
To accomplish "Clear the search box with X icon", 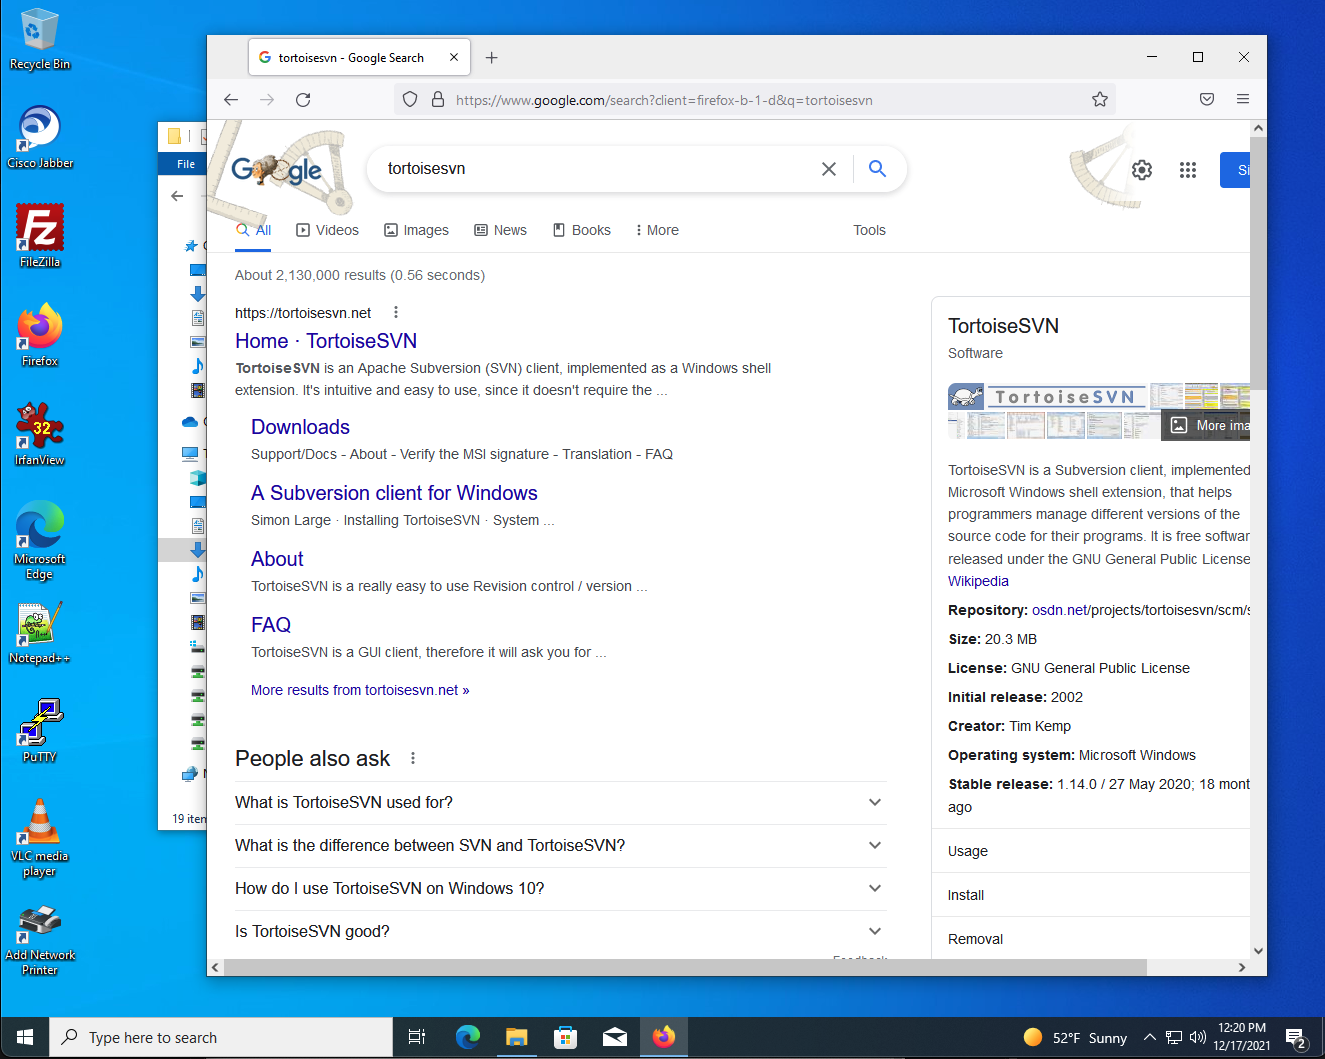I will click(829, 169).
